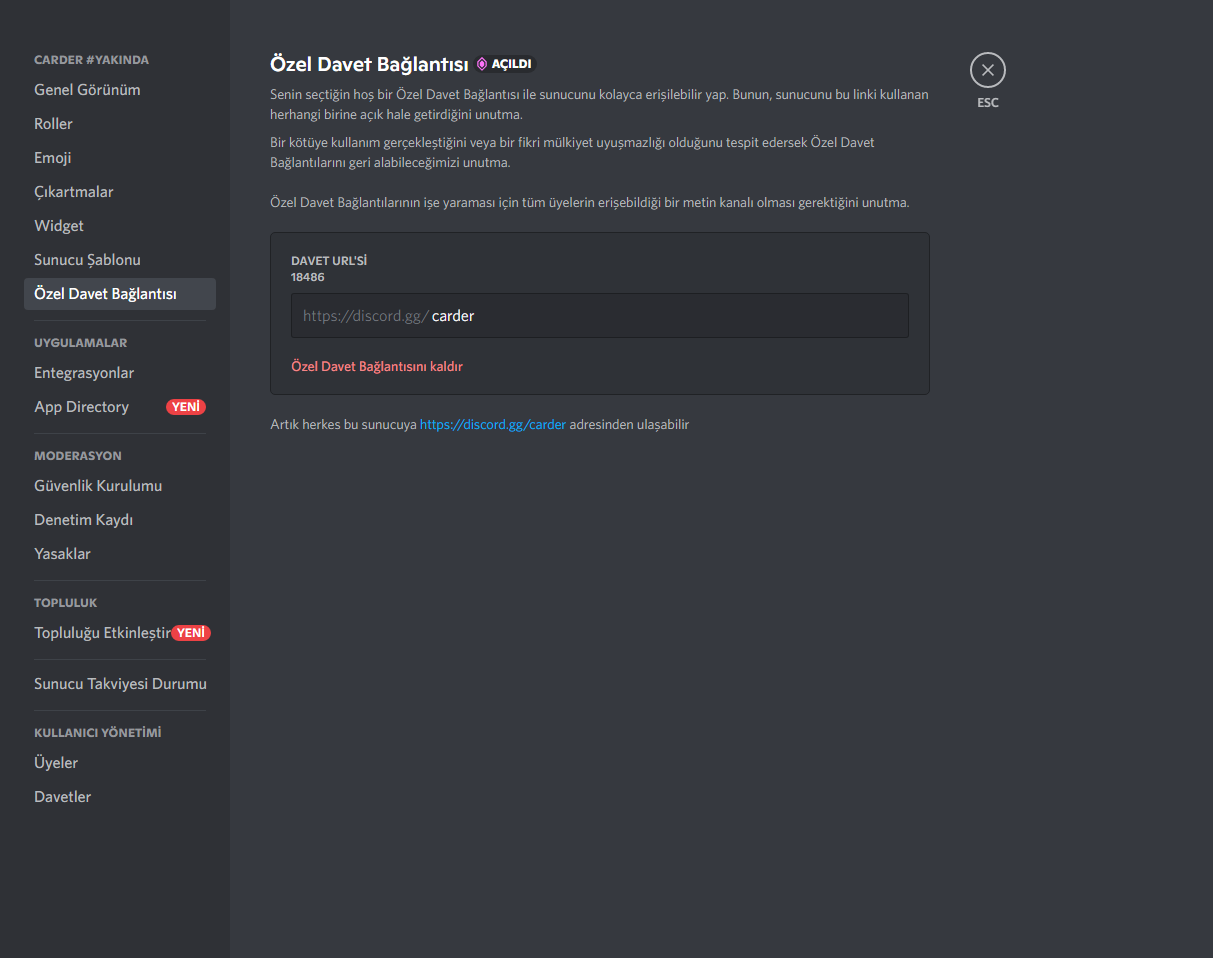Click the number 18486 under the label
Viewport: 1213px width, 958px height.
pos(308,277)
